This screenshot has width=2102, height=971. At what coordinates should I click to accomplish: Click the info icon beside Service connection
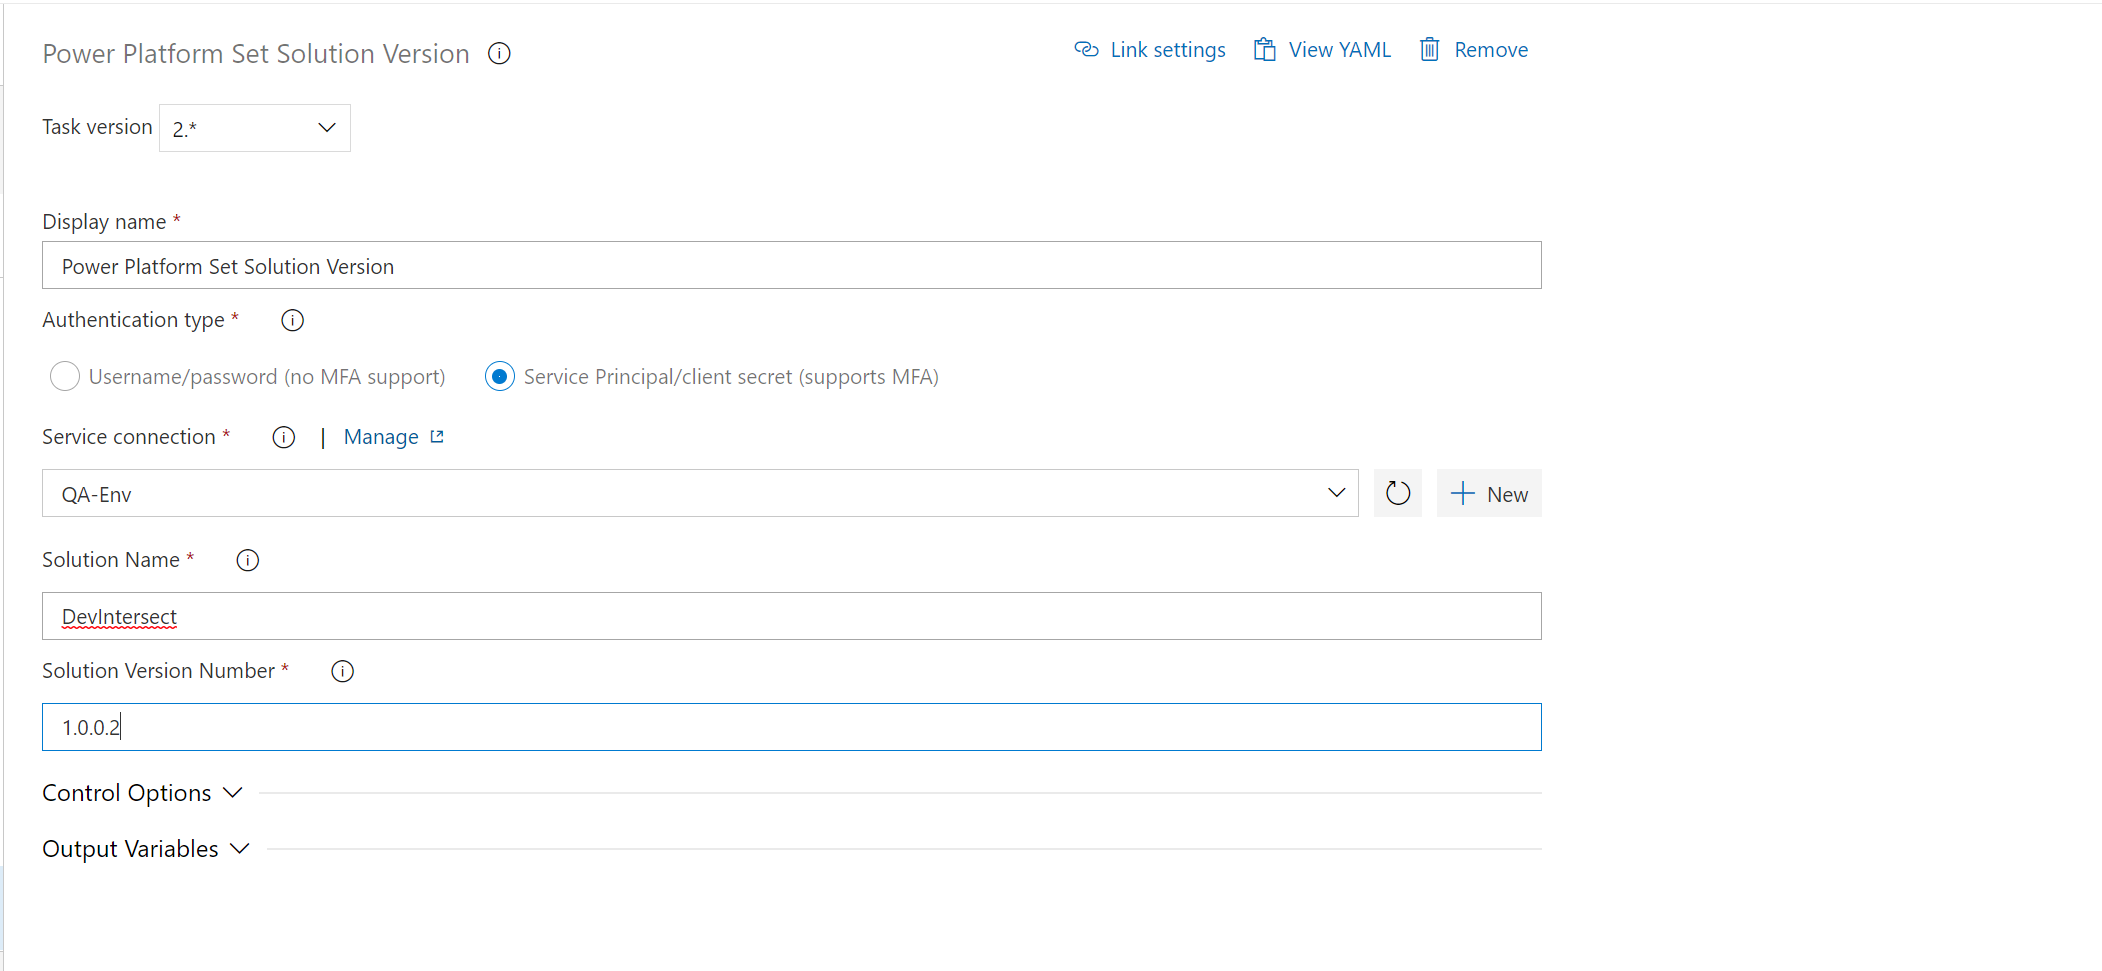tap(283, 437)
